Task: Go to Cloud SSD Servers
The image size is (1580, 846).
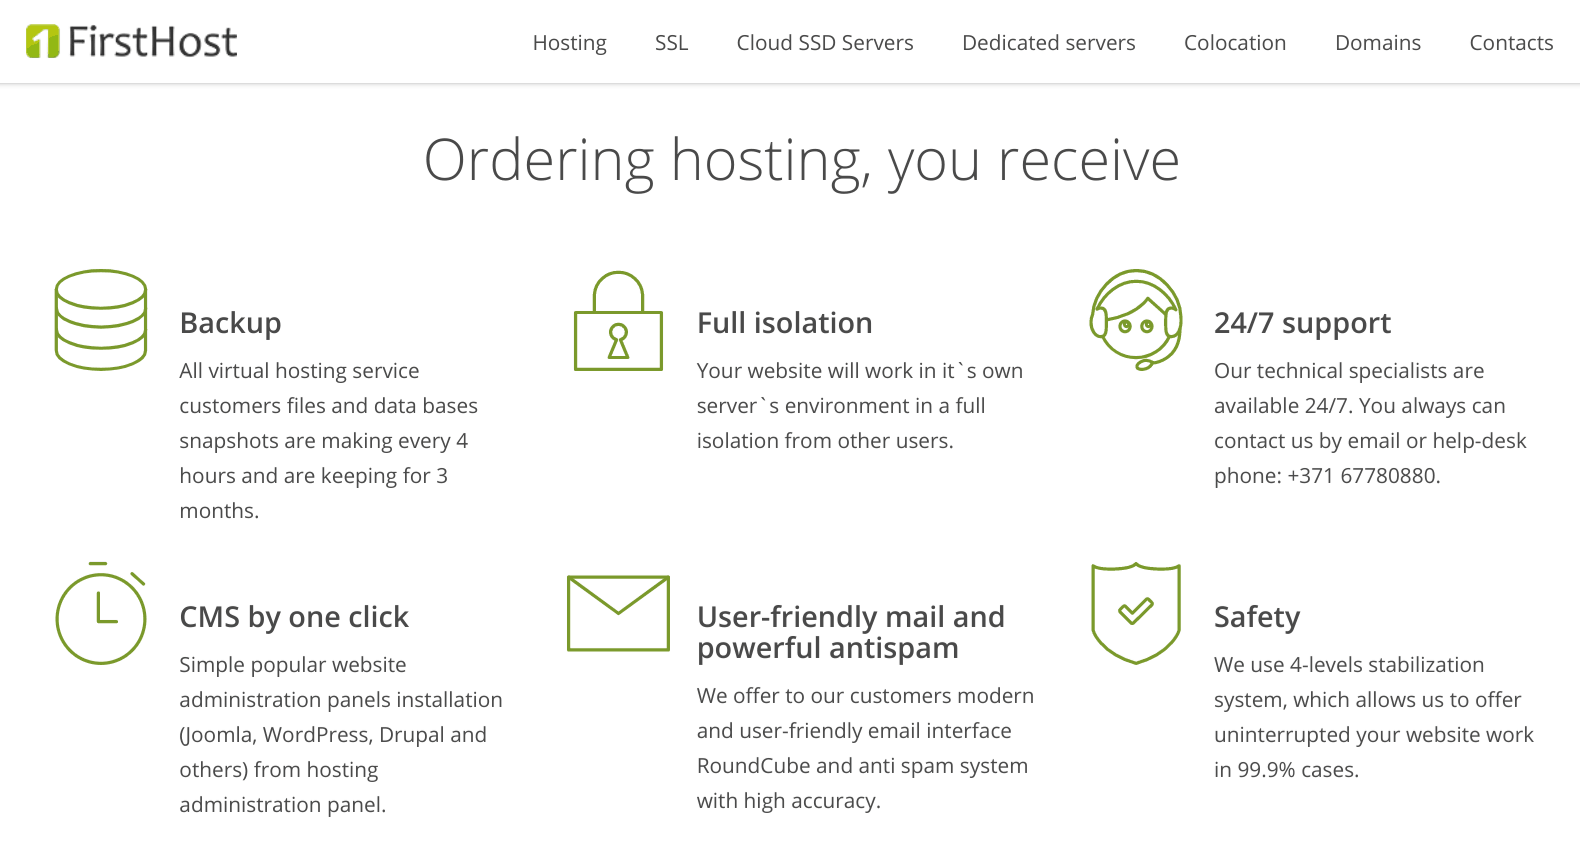Action: click(x=825, y=43)
